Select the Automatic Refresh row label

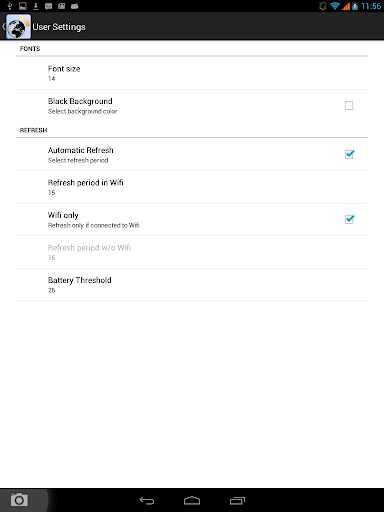(x=81, y=150)
